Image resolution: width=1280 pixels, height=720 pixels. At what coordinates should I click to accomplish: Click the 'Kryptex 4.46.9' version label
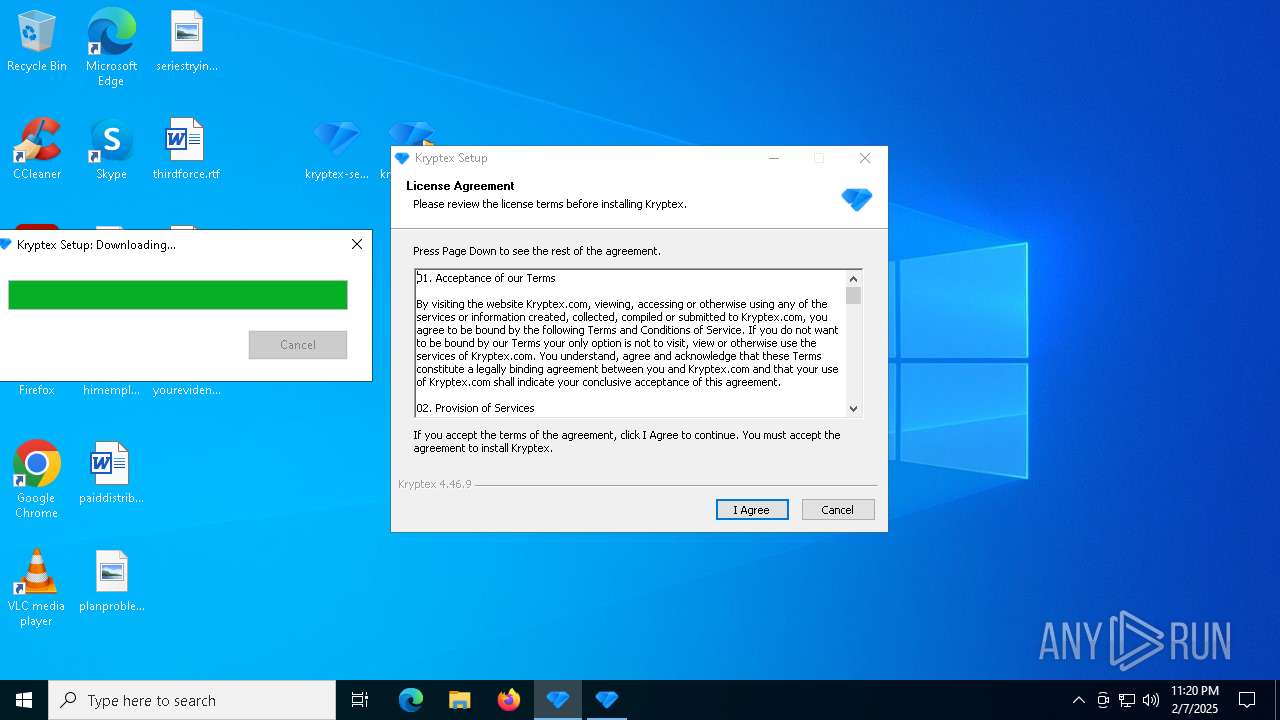[x=435, y=484]
